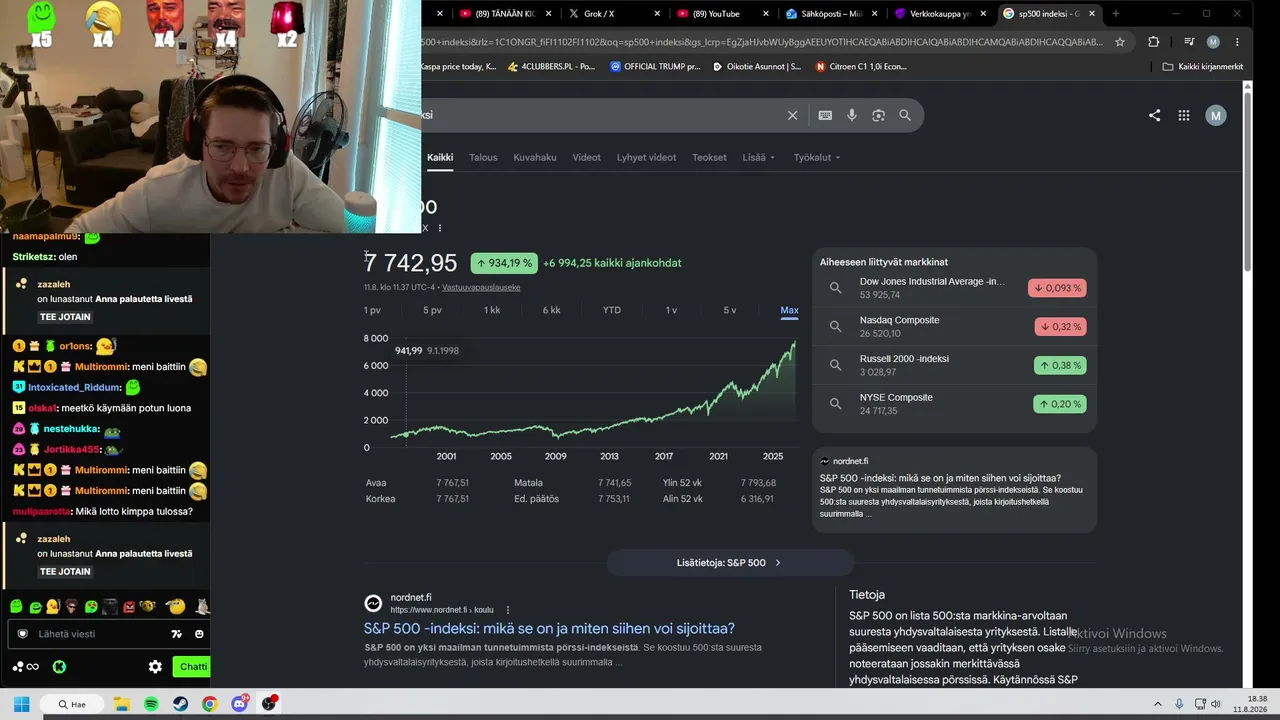Select the 1 kk chart range

pos(492,310)
